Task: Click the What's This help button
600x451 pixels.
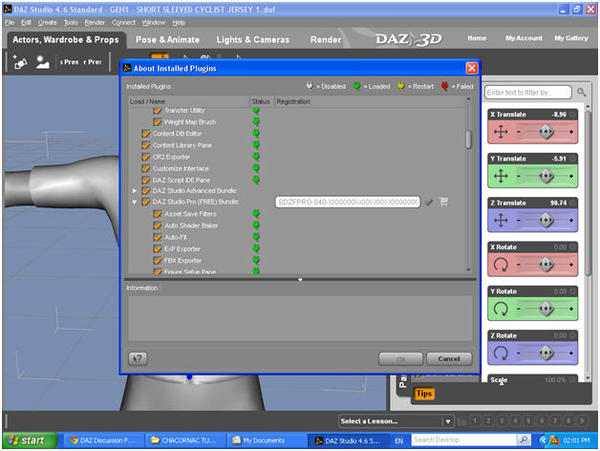Action: [x=138, y=358]
